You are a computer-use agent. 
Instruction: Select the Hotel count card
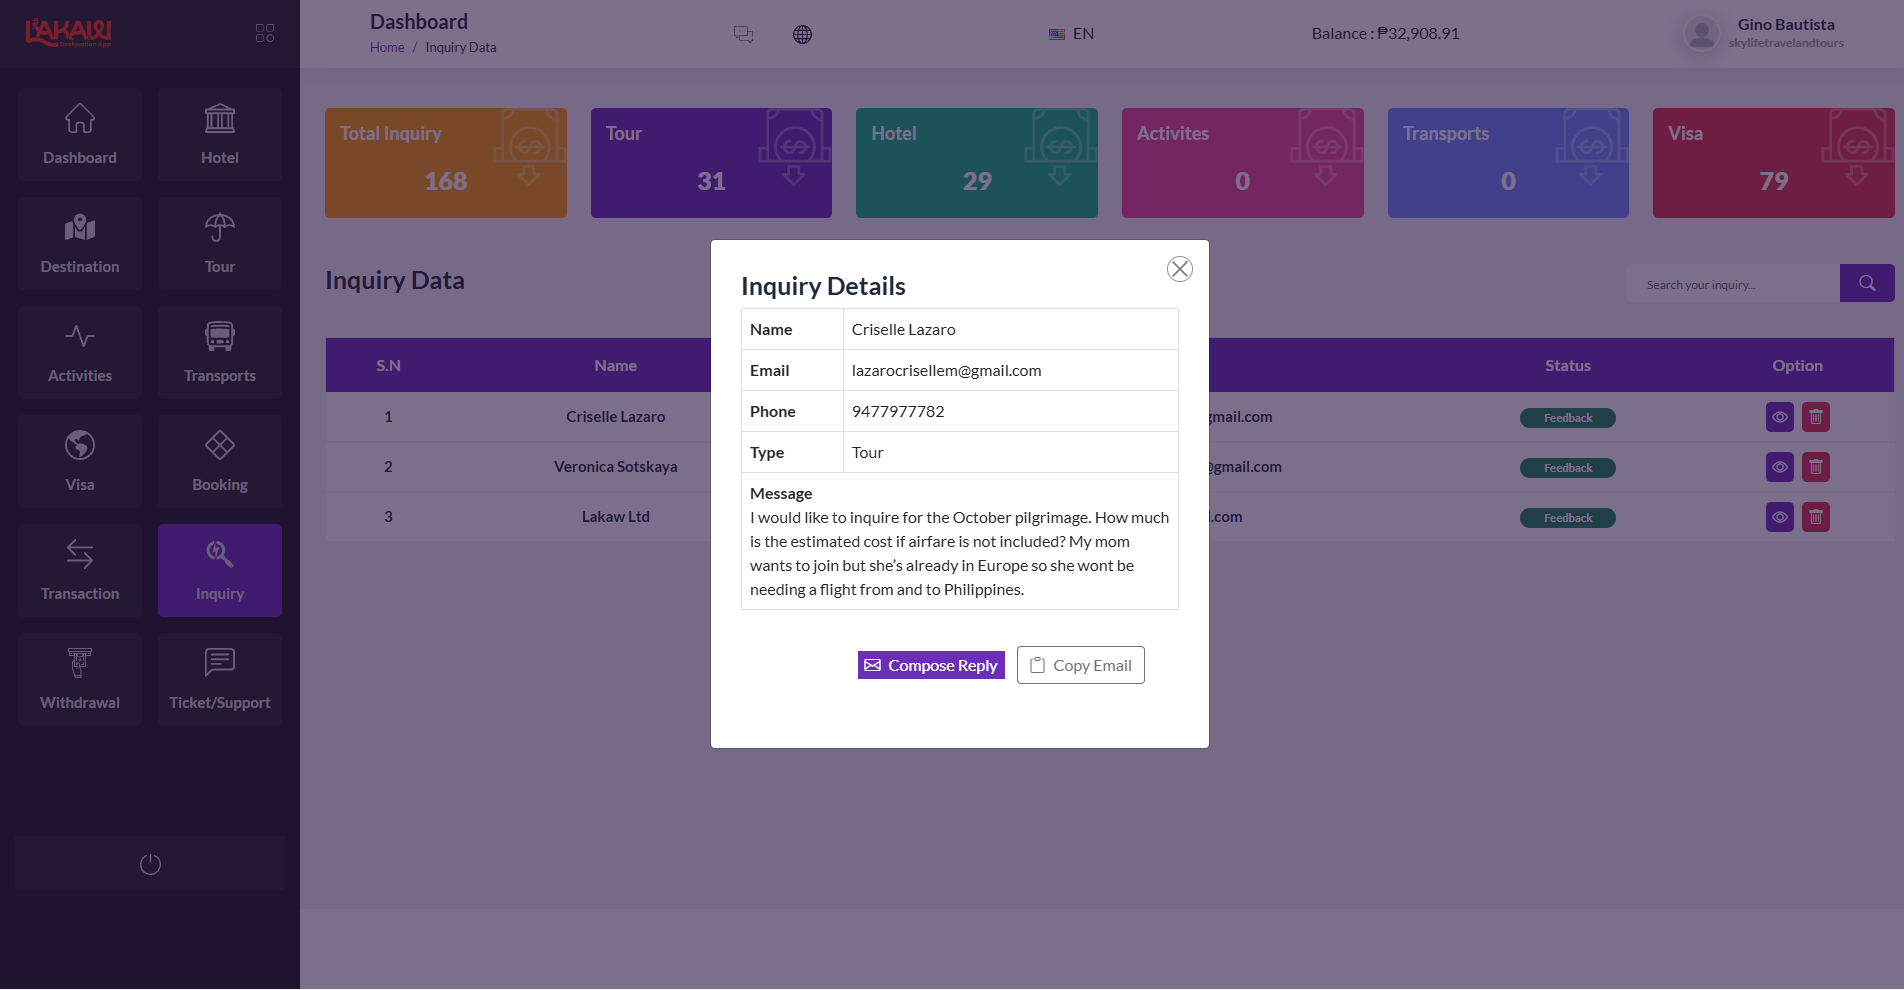point(977,163)
